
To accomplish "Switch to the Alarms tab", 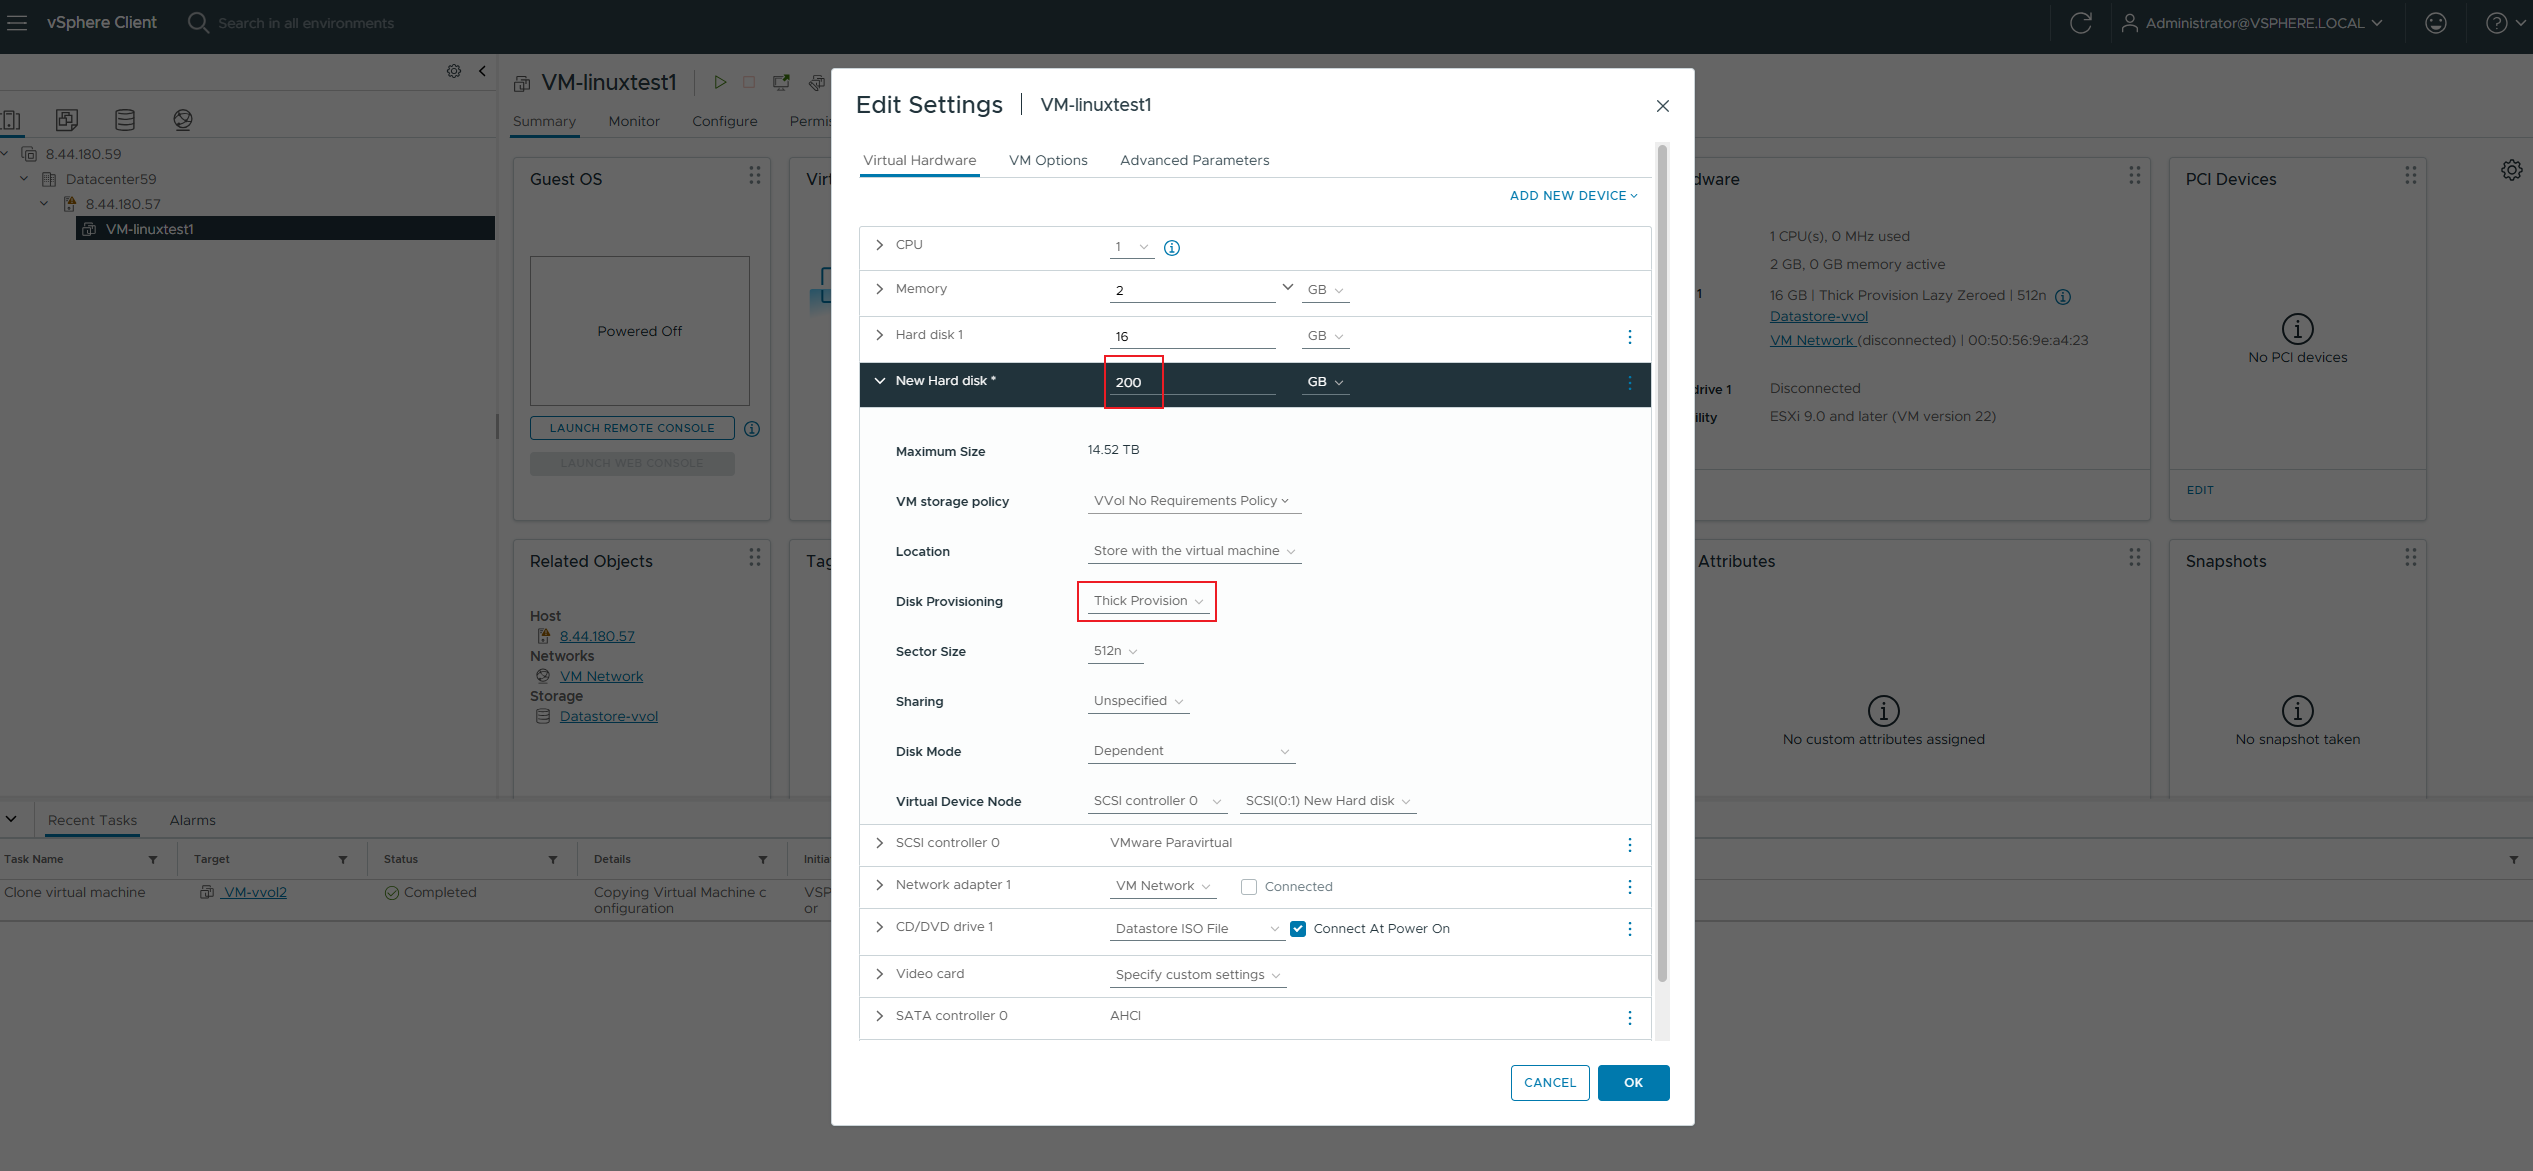I will [192, 820].
